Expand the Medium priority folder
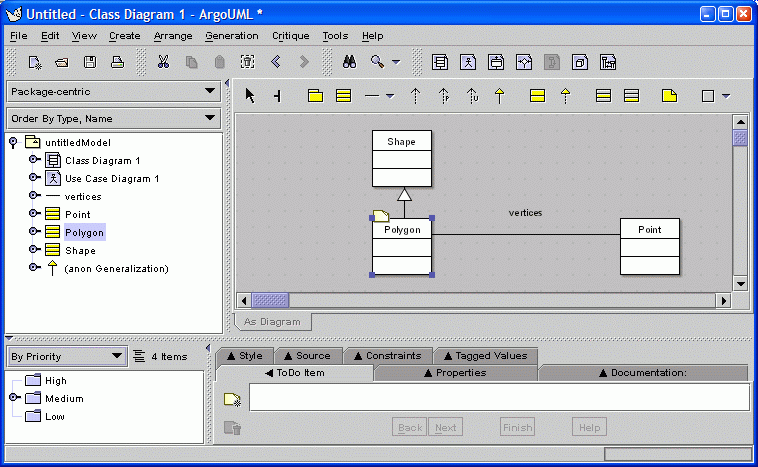Viewport: 758px width, 467px height. pos(15,397)
